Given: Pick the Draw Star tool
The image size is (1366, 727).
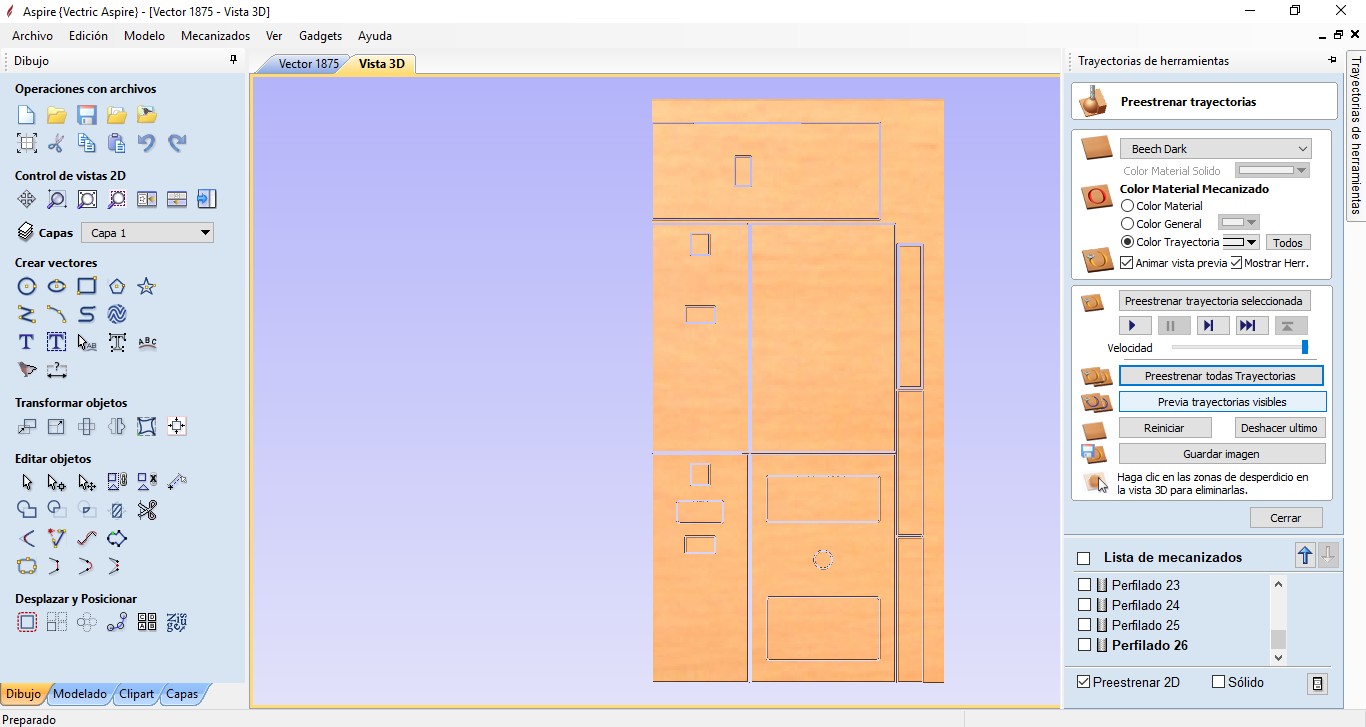Looking at the screenshot, I should pos(147,287).
